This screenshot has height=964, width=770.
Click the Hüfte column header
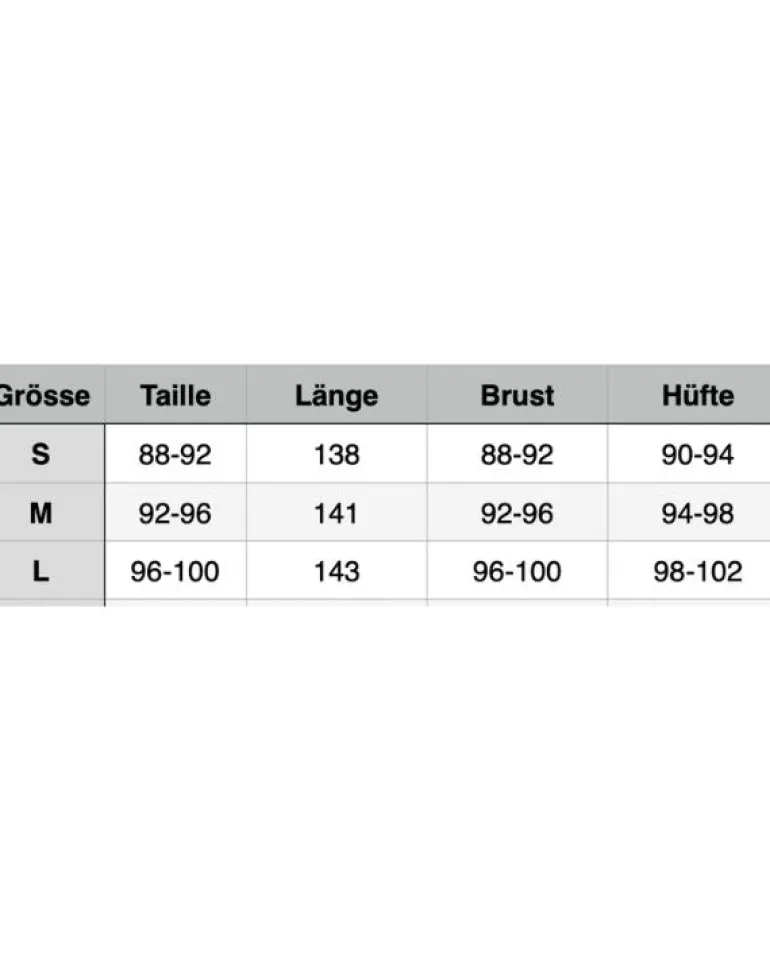pos(698,395)
